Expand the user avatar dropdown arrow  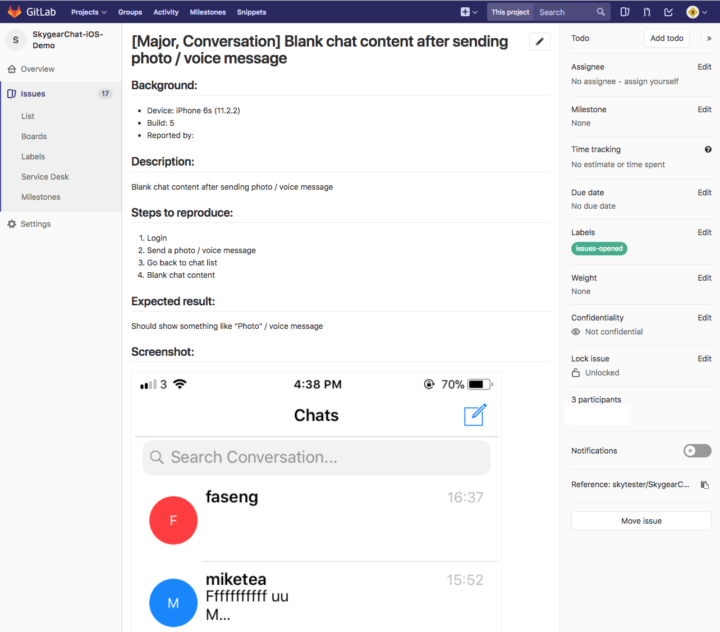(x=705, y=12)
